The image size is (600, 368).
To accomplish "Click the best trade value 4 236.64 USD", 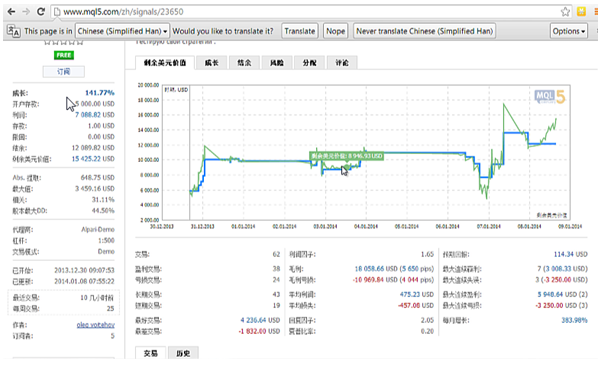I will coord(260,320).
